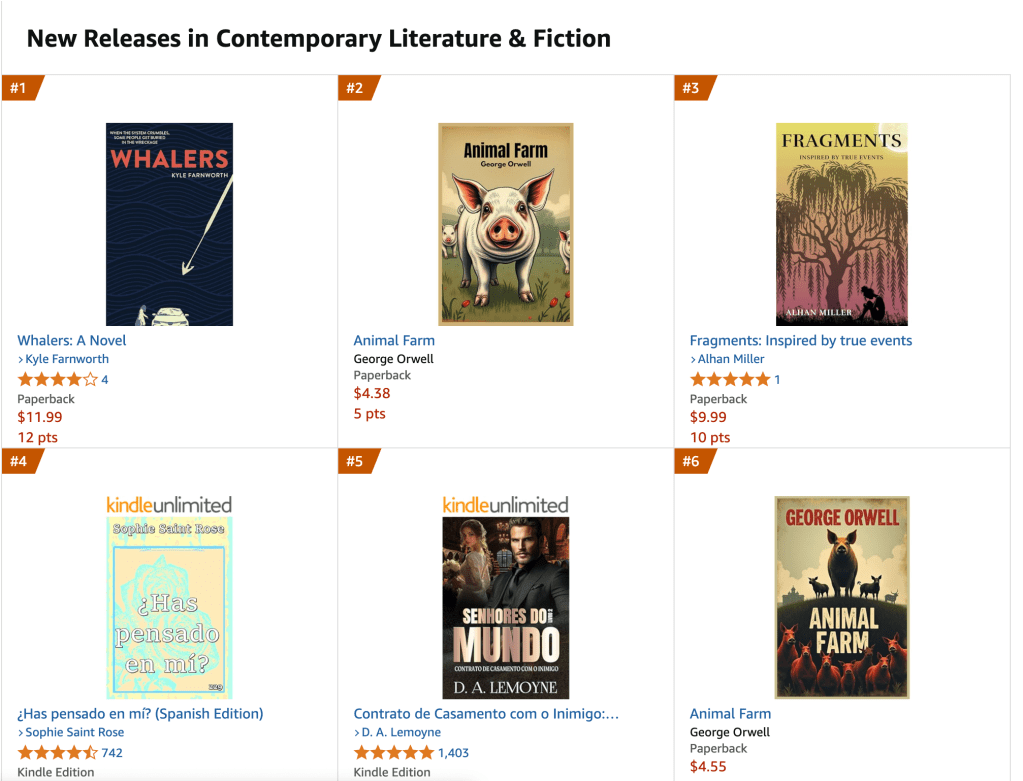
Task: Go to D. A. Lemoyne author page
Action: 401,733
